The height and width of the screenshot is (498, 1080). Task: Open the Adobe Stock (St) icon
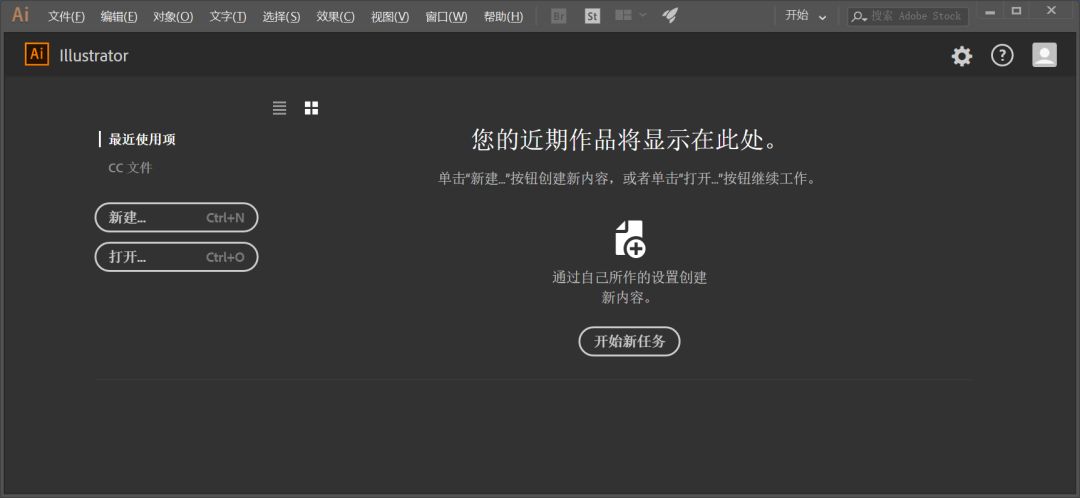(x=592, y=16)
